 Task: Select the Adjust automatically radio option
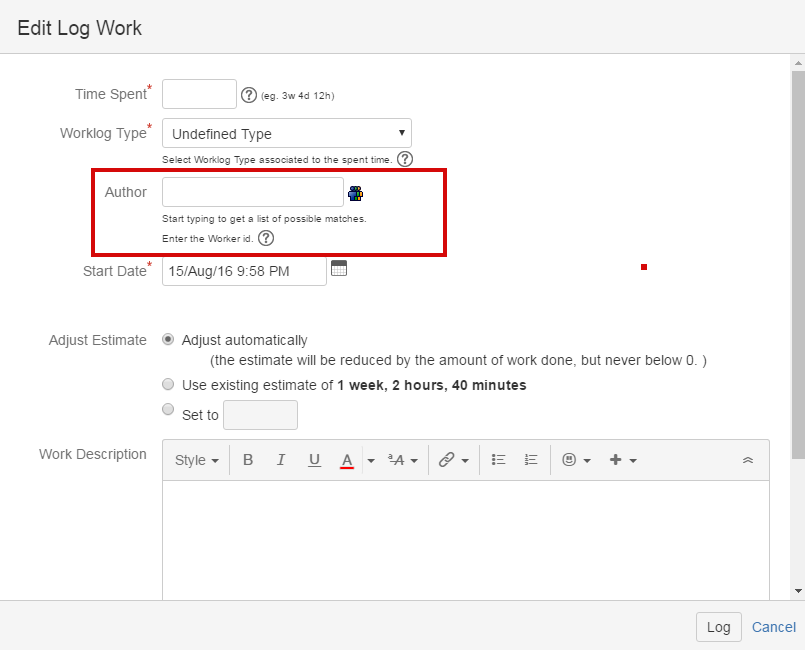coord(169,340)
